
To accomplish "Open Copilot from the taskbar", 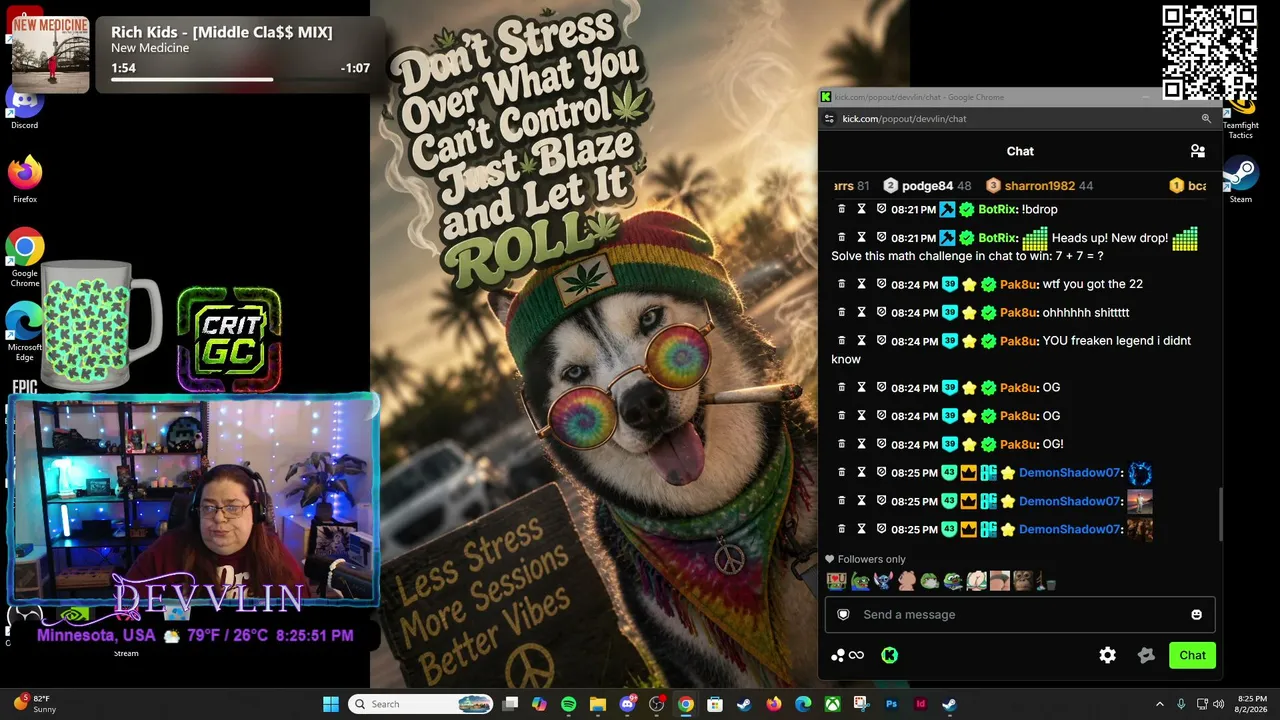I will [x=539, y=704].
